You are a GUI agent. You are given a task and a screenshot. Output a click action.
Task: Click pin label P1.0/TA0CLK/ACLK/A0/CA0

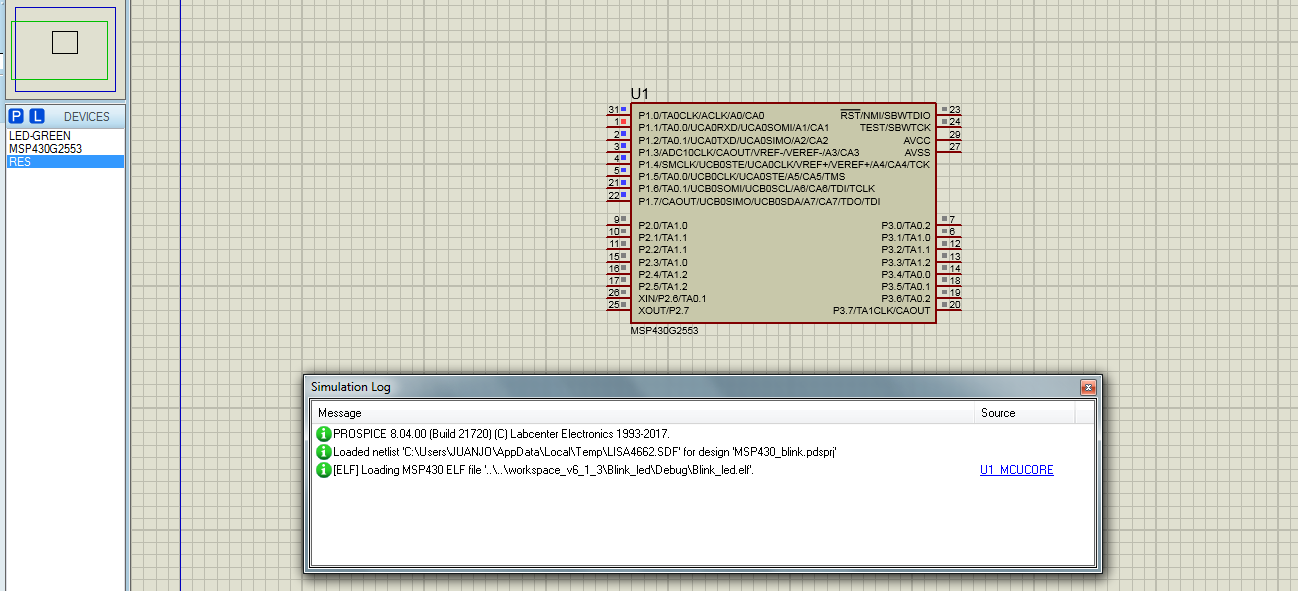701,116
